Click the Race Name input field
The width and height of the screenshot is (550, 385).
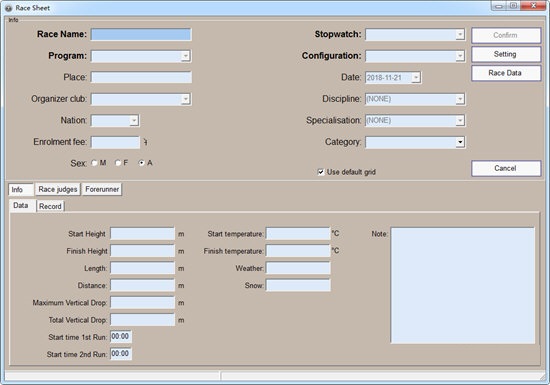pyautogui.click(x=141, y=34)
